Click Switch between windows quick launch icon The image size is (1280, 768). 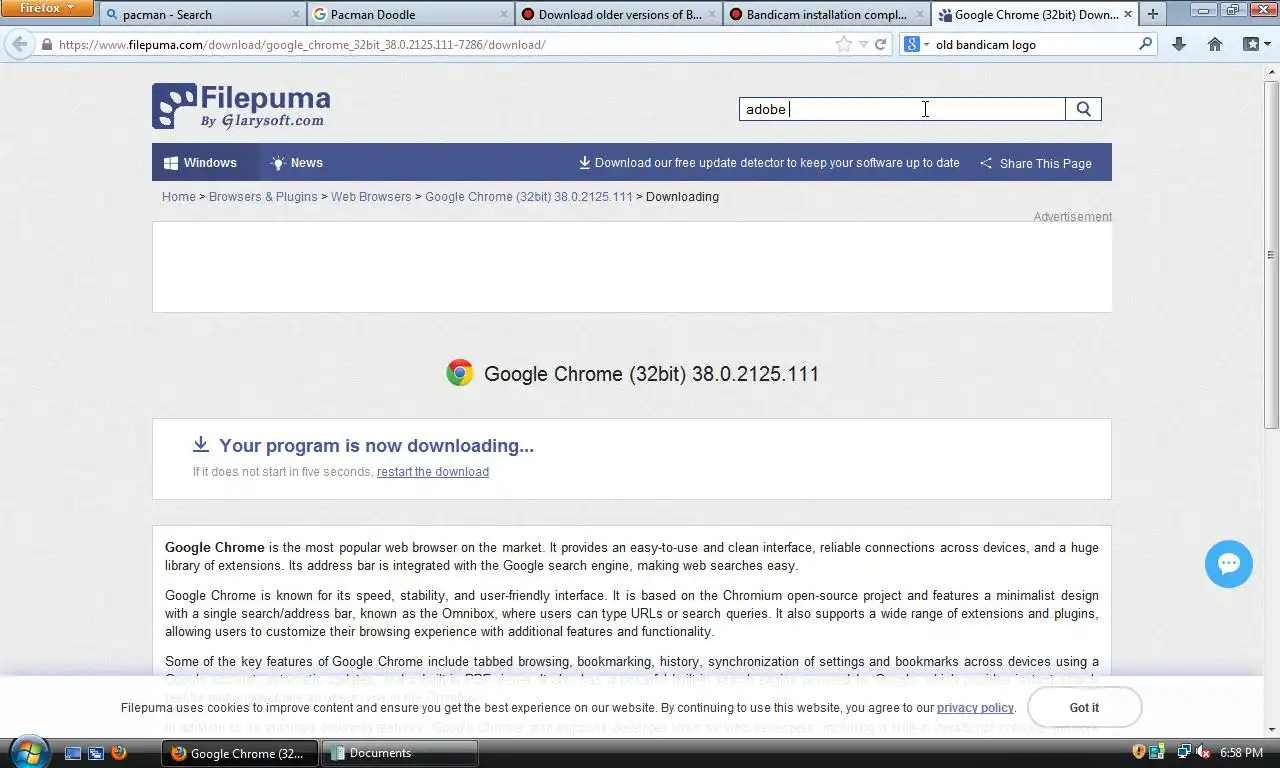[96, 753]
